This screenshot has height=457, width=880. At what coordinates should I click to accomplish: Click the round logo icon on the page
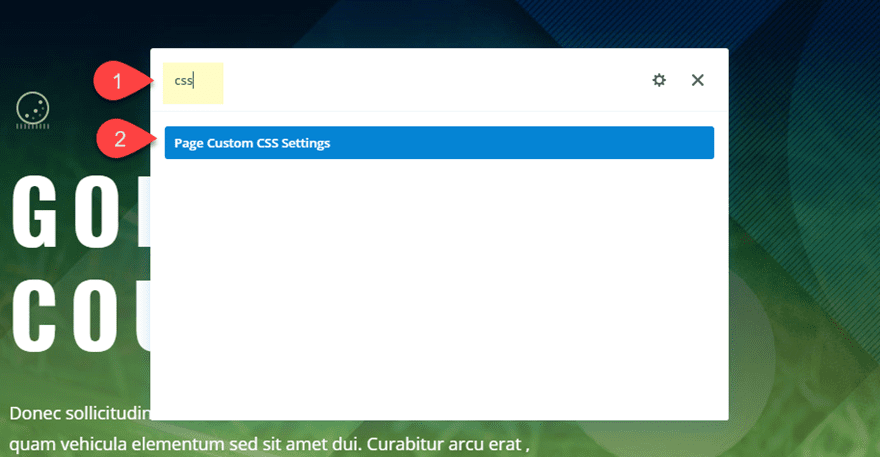click(33, 108)
